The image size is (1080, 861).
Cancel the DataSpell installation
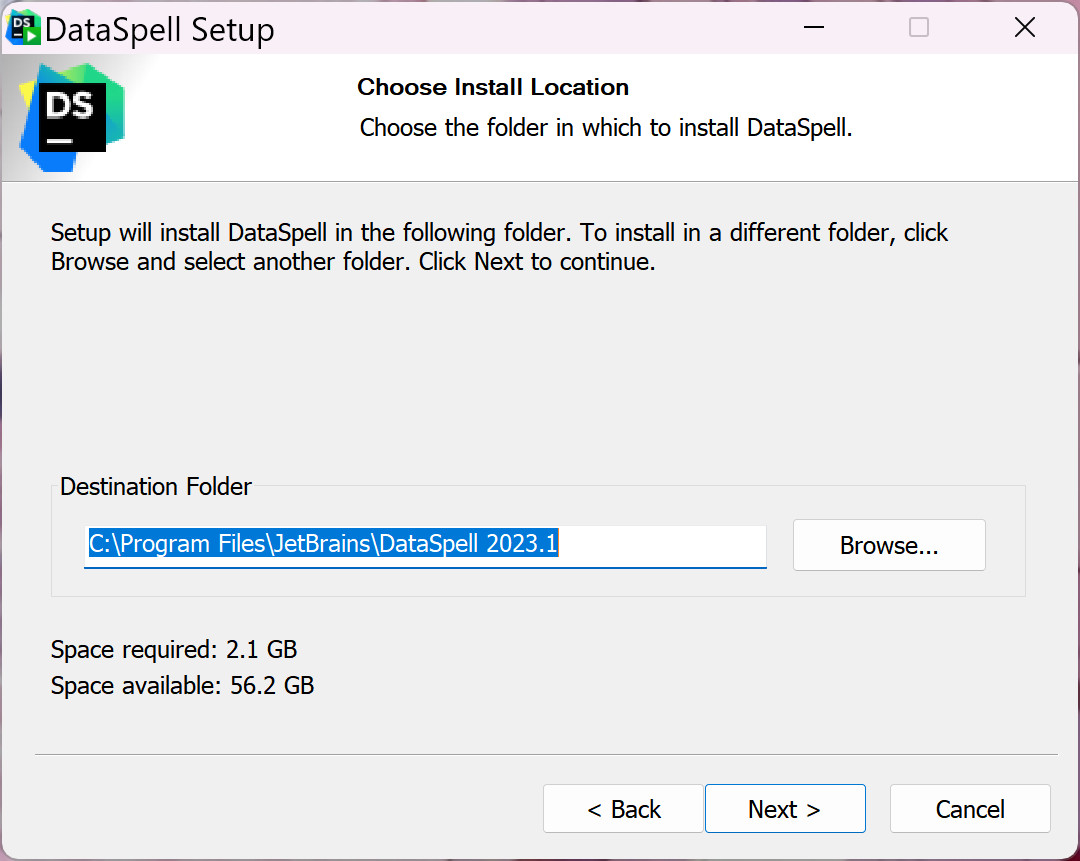[x=969, y=808]
